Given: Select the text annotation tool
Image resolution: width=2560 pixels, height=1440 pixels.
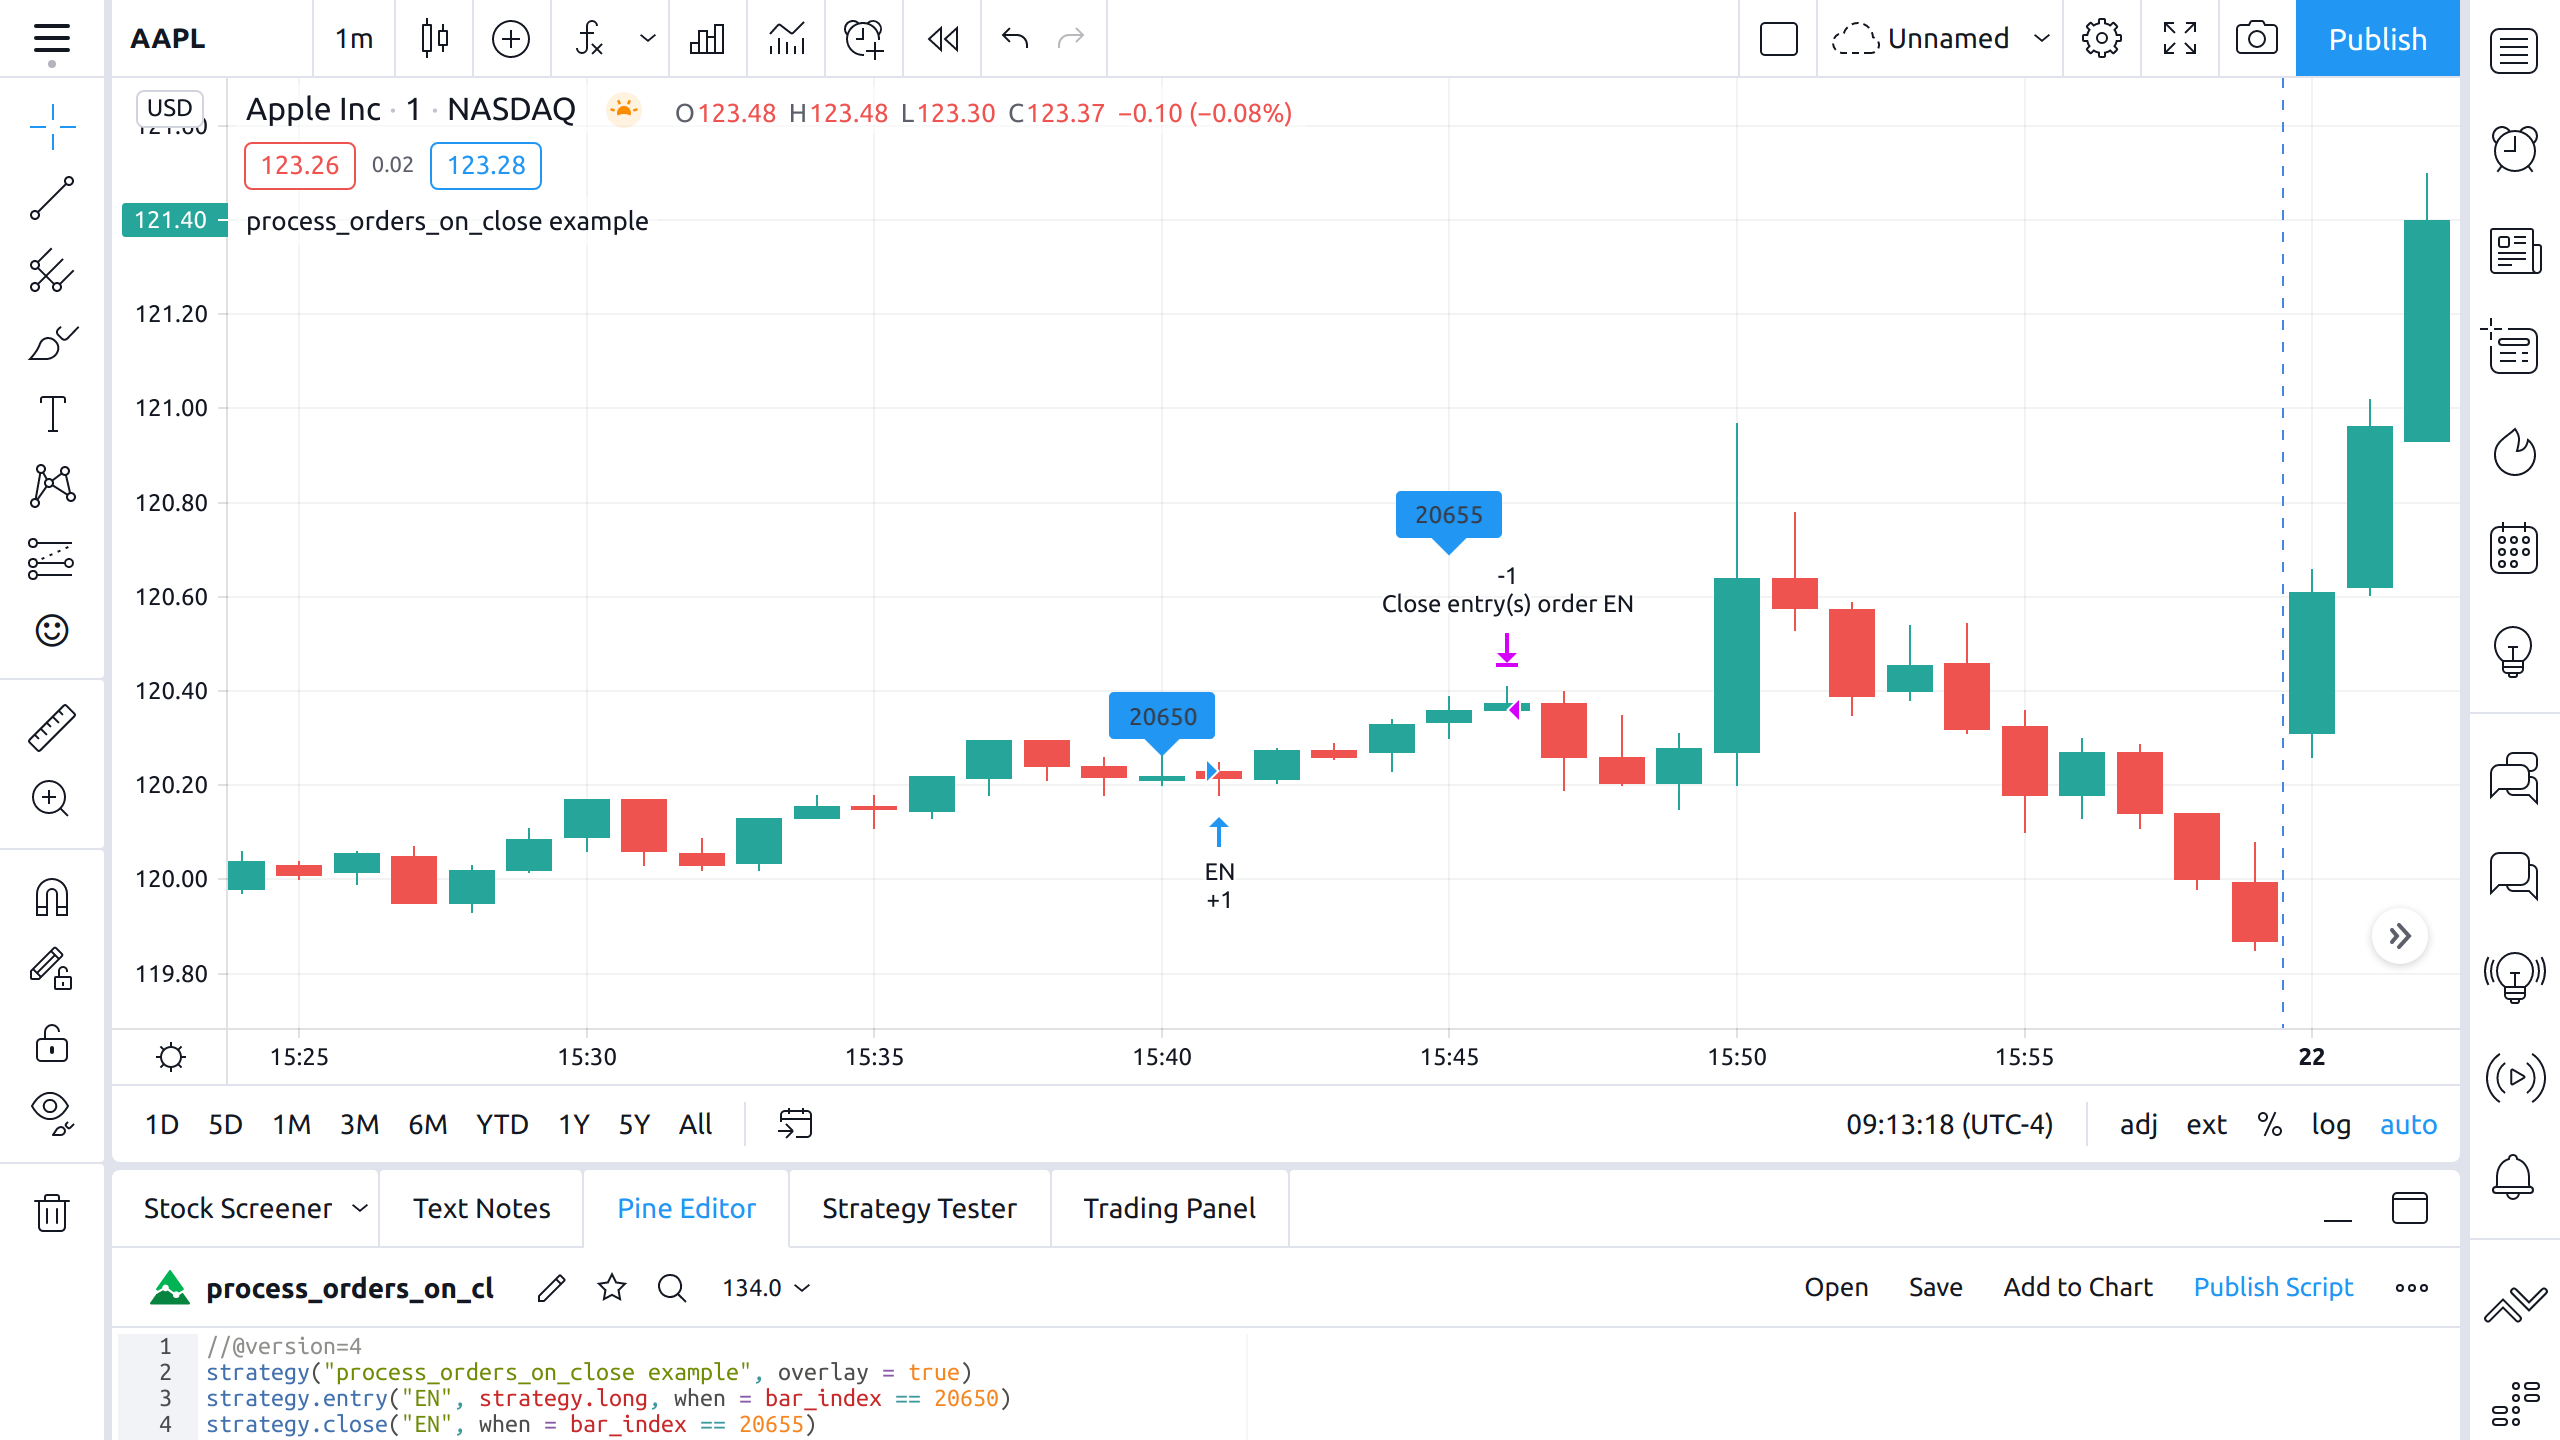Looking at the screenshot, I should [x=52, y=413].
